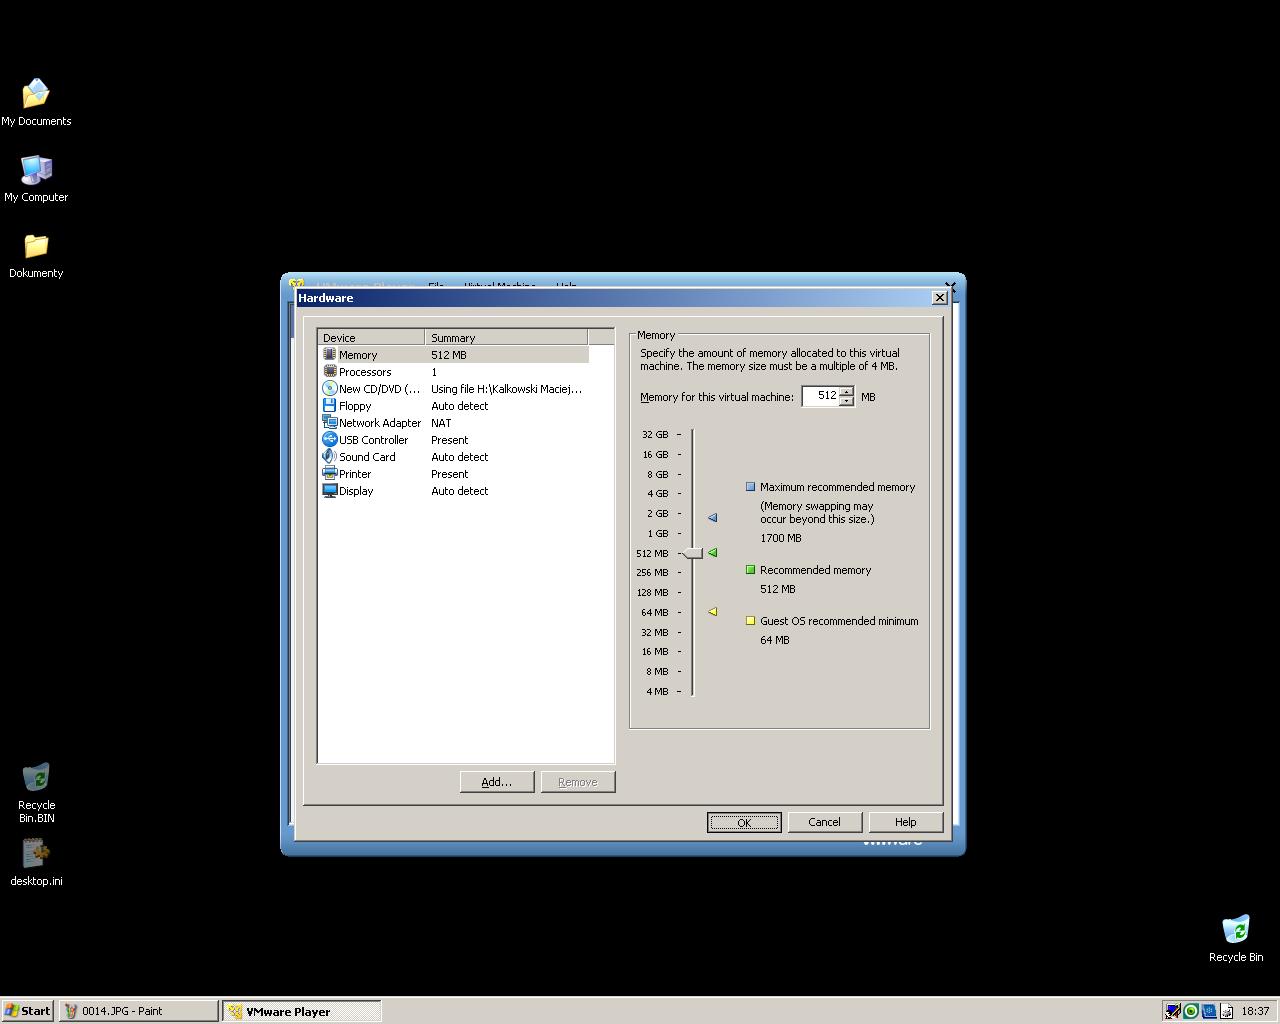Select the New CD/DVD device icon

tap(330, 388)
